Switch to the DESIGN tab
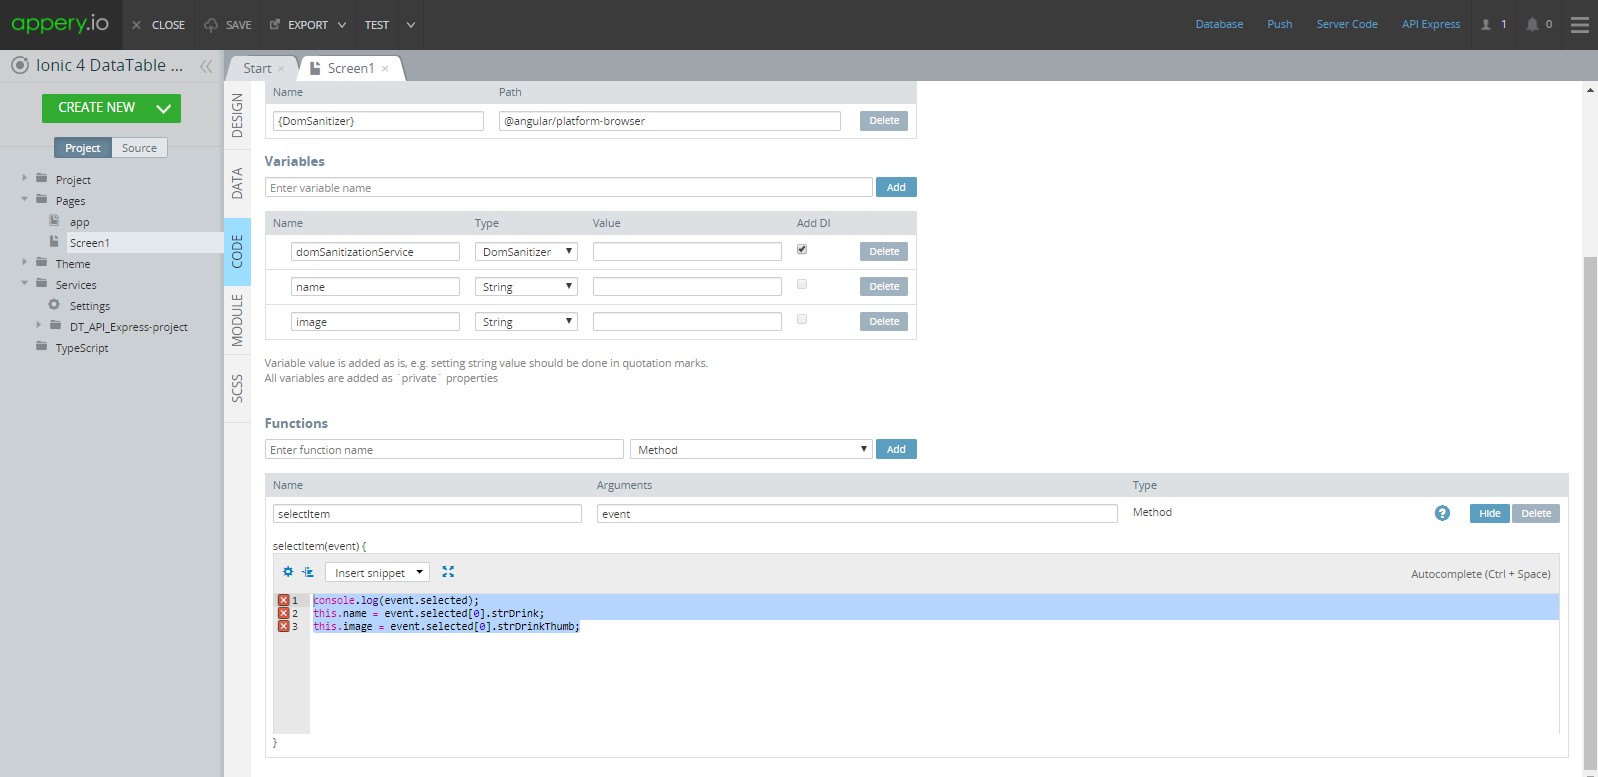The image size is (1598, 777). tap(237, 115)
